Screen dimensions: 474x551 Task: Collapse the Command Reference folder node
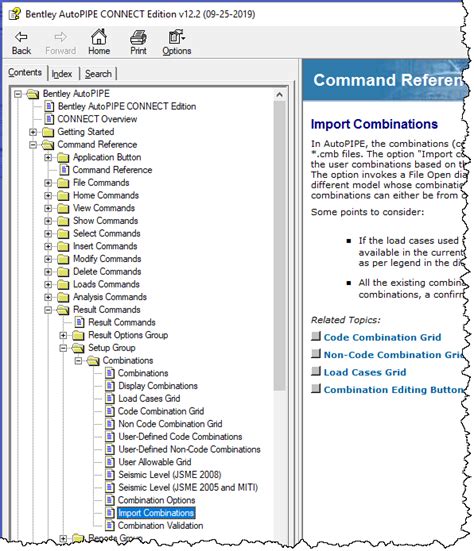(33, 145)
